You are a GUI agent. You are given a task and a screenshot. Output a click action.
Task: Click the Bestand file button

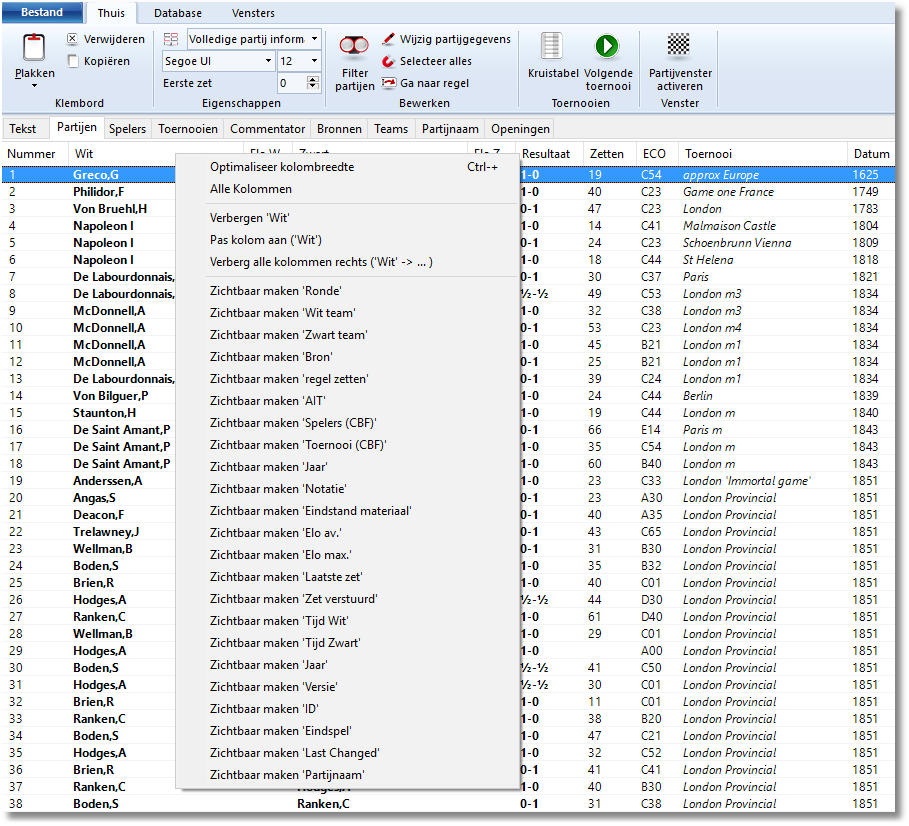click(x=42, y=13)
